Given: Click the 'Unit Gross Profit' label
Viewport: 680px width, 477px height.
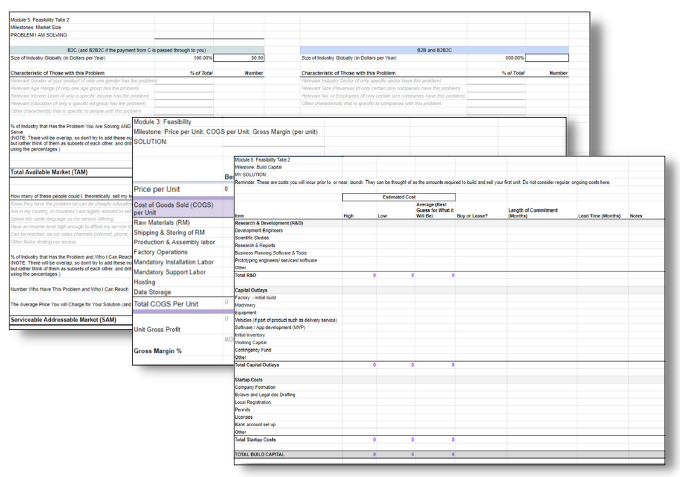Looking at the screenshot, I should [157, 330].
